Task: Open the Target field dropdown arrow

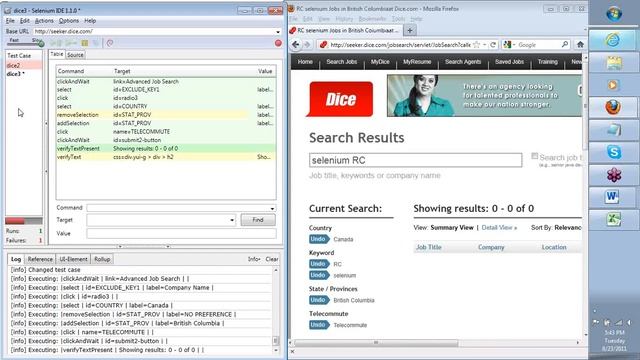Action: pyautogui.click(x=232, y=220)
